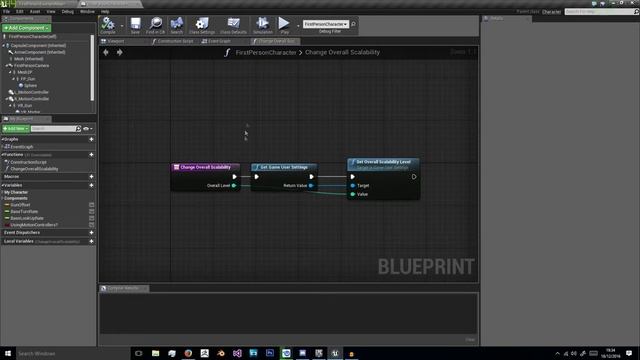This screenshot has width=640, height=360.
Task: Add a new function with plus
Action: click(x=91, y=155)
